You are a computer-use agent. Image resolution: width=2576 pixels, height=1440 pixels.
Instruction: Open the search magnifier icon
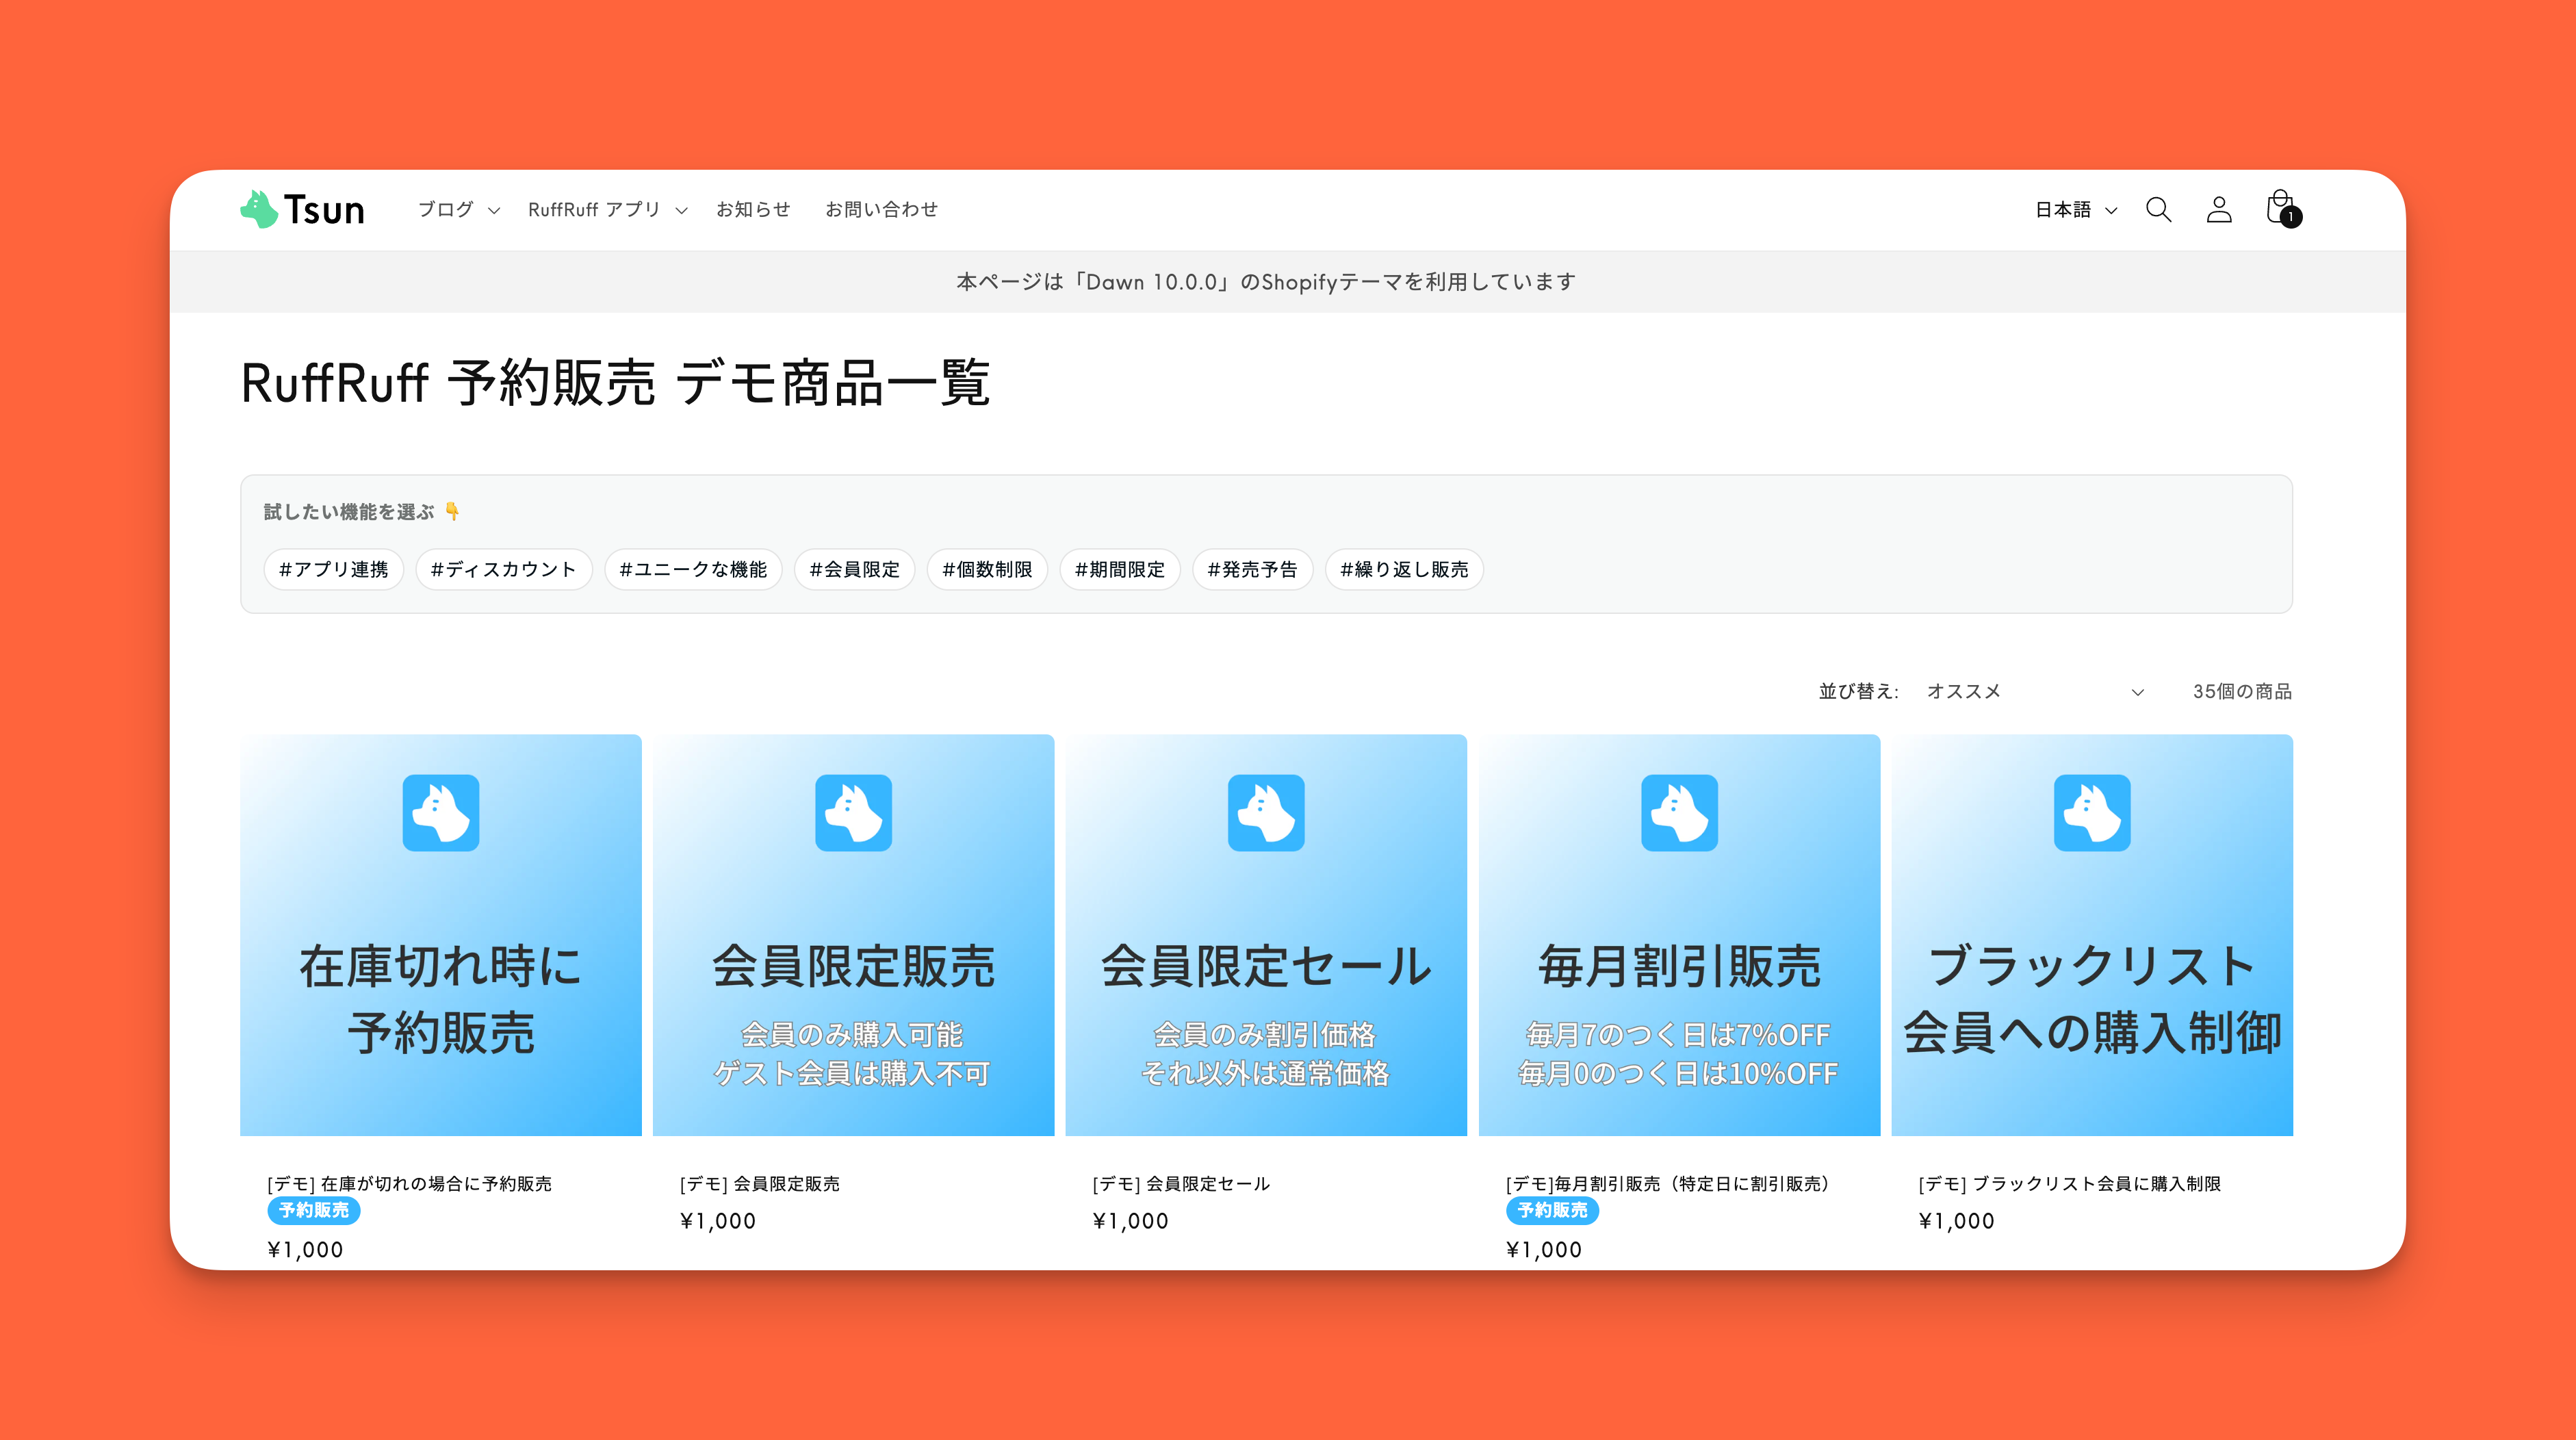(x=2158, y=209)
